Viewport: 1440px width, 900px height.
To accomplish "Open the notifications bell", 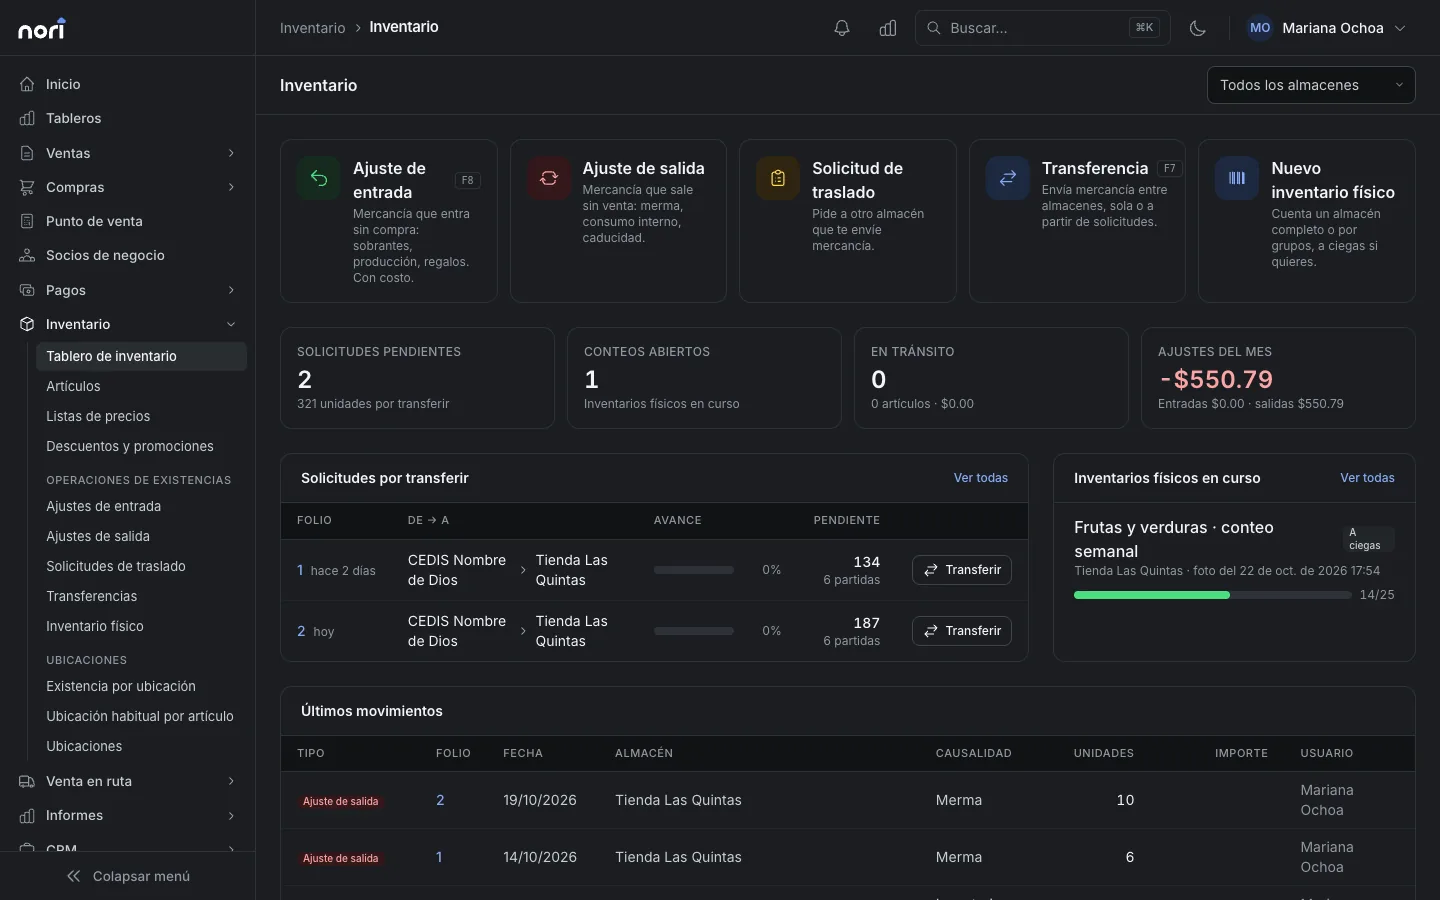I will point(842,28).
